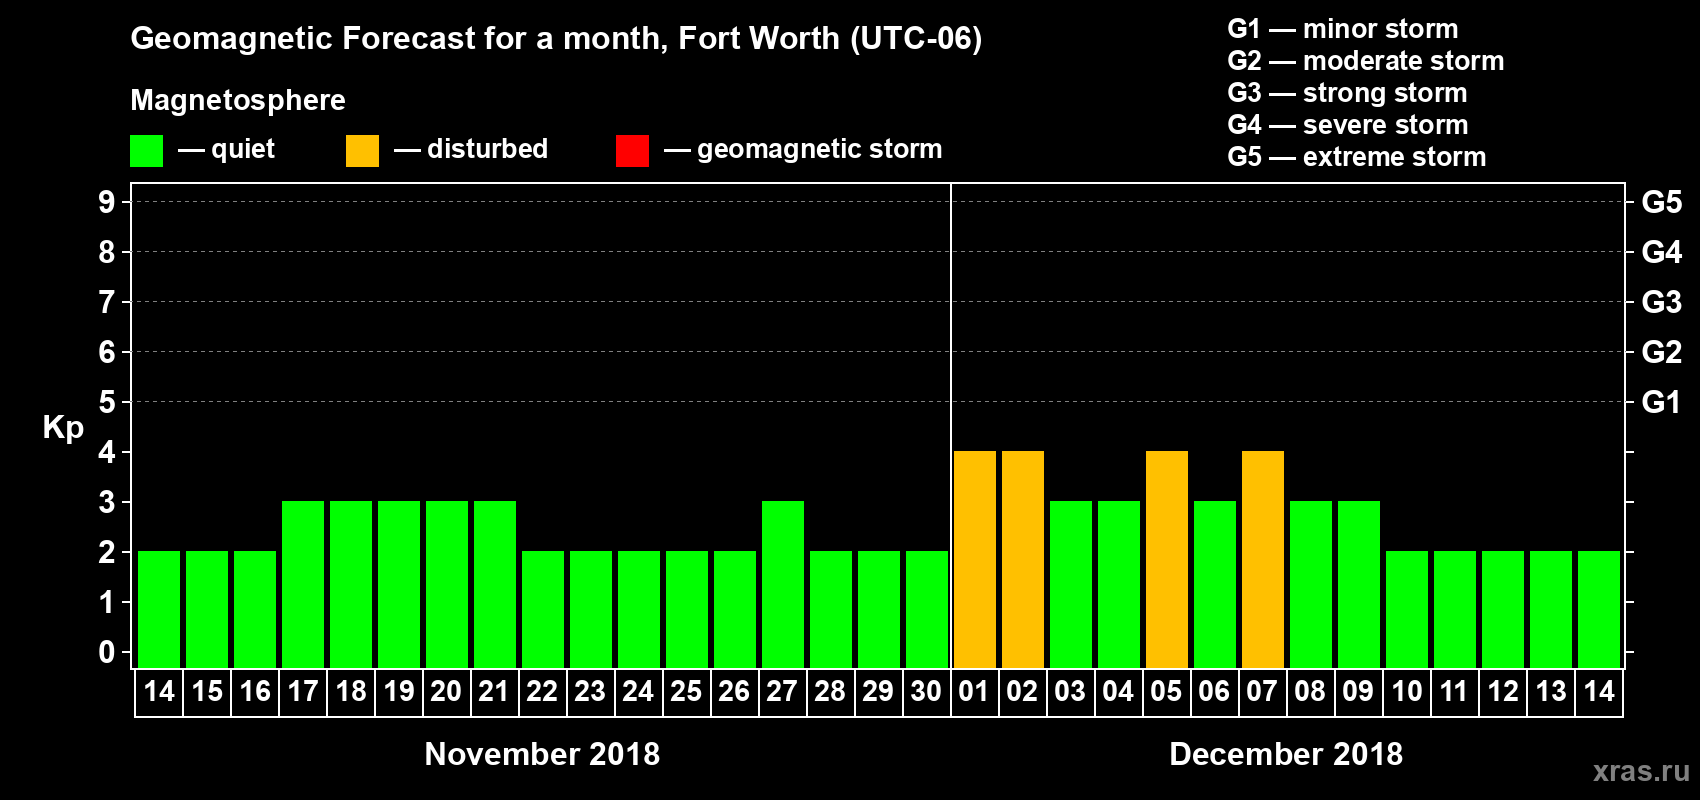
Task: Select the November 17 bar
Action: pos(303,584)
